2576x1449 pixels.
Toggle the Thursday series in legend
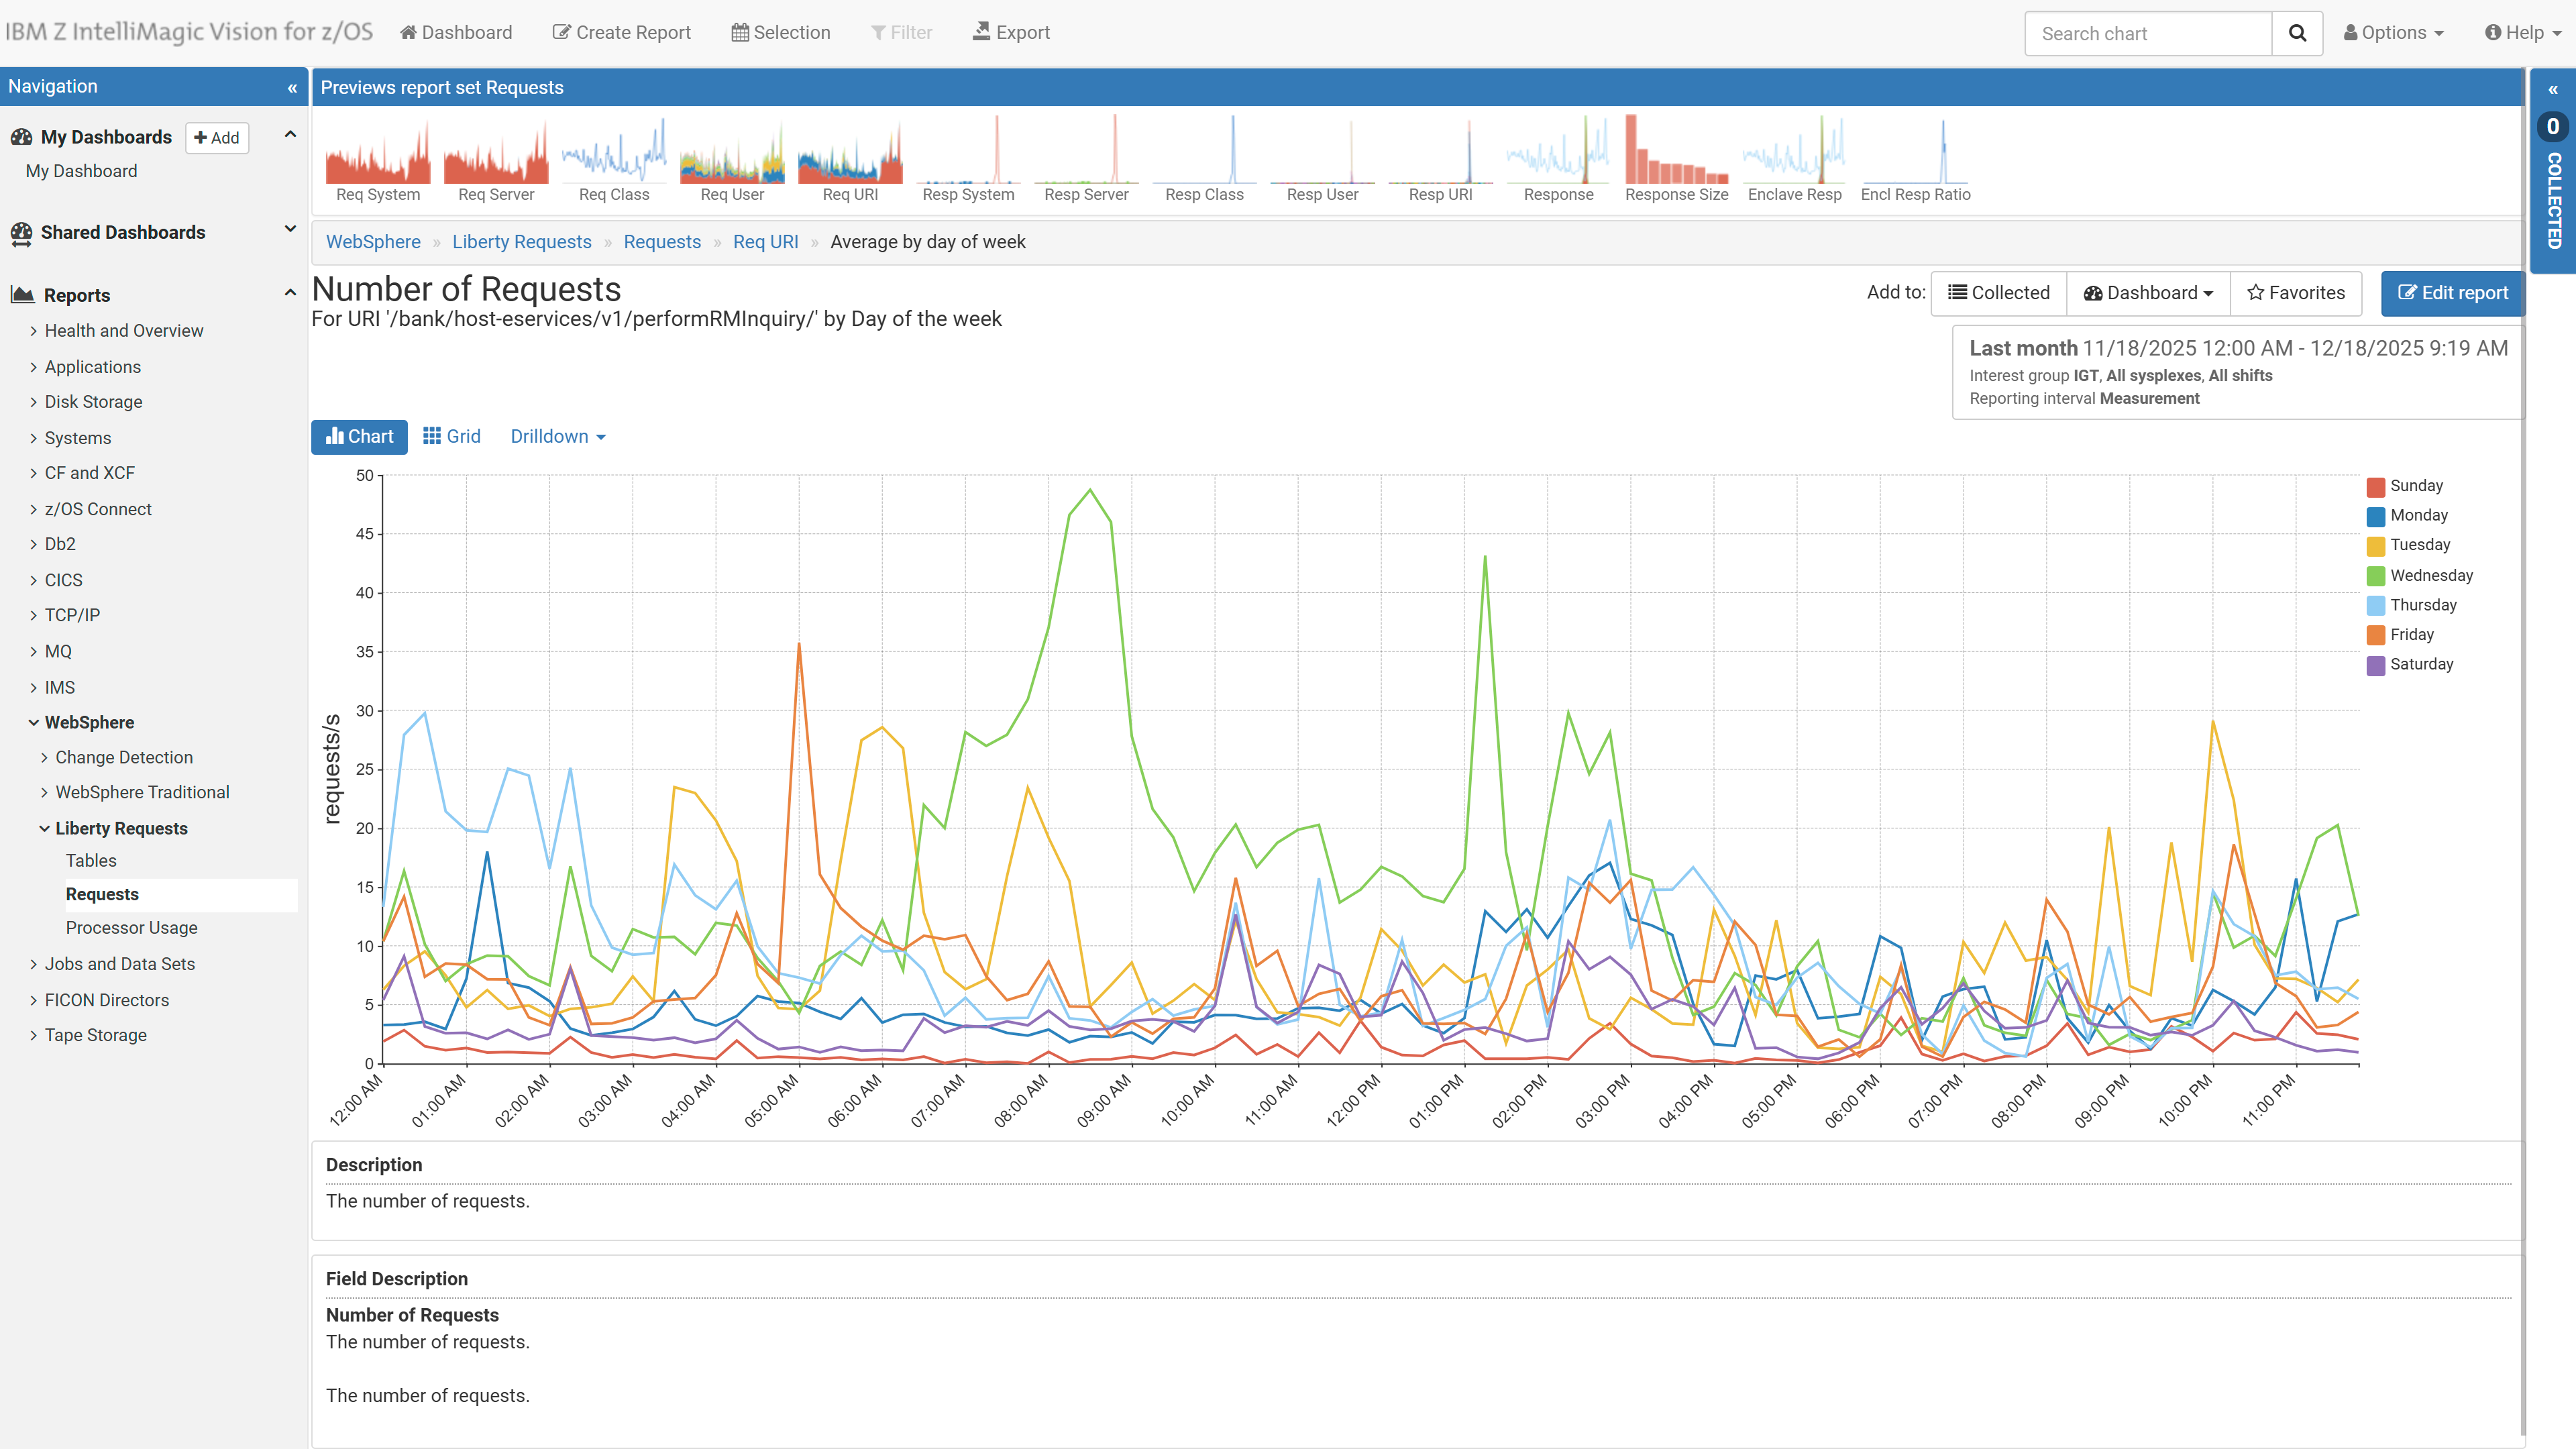2412,605
